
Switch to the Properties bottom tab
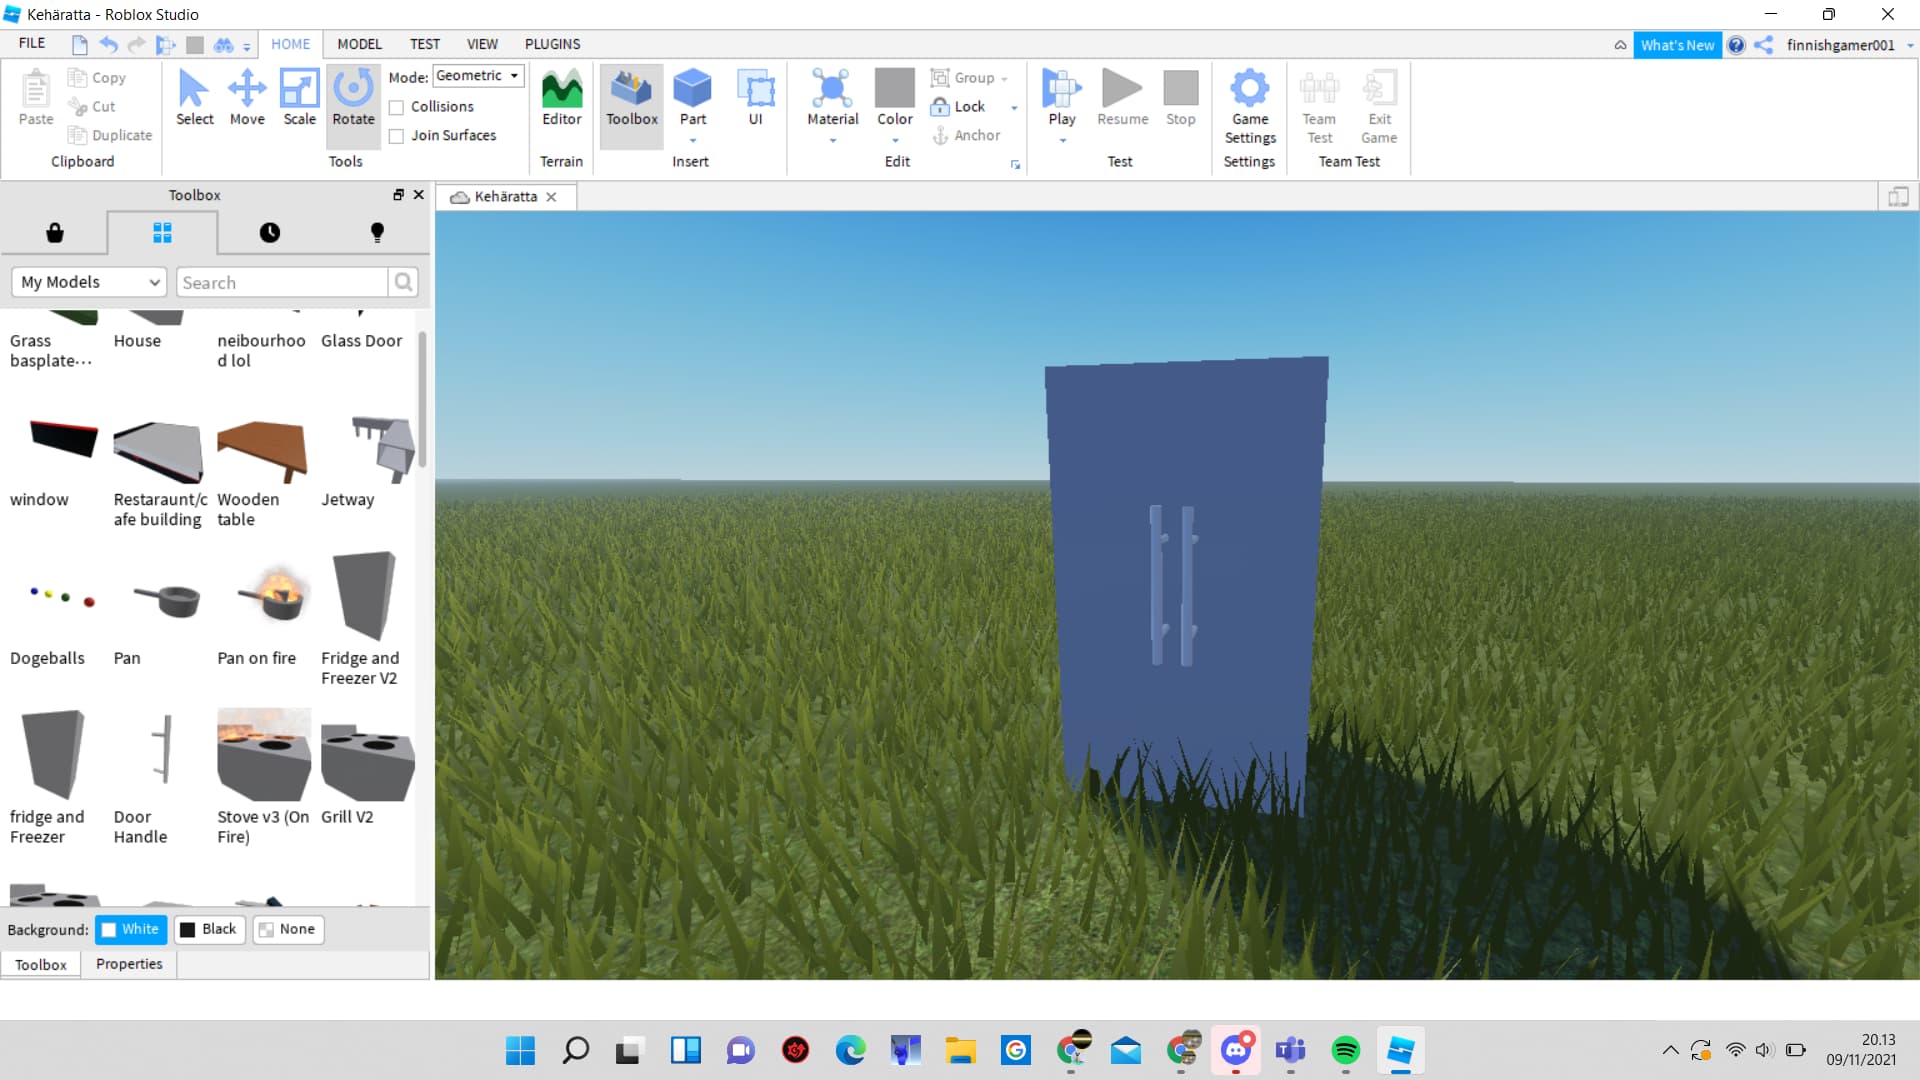[x=129, y=964]
